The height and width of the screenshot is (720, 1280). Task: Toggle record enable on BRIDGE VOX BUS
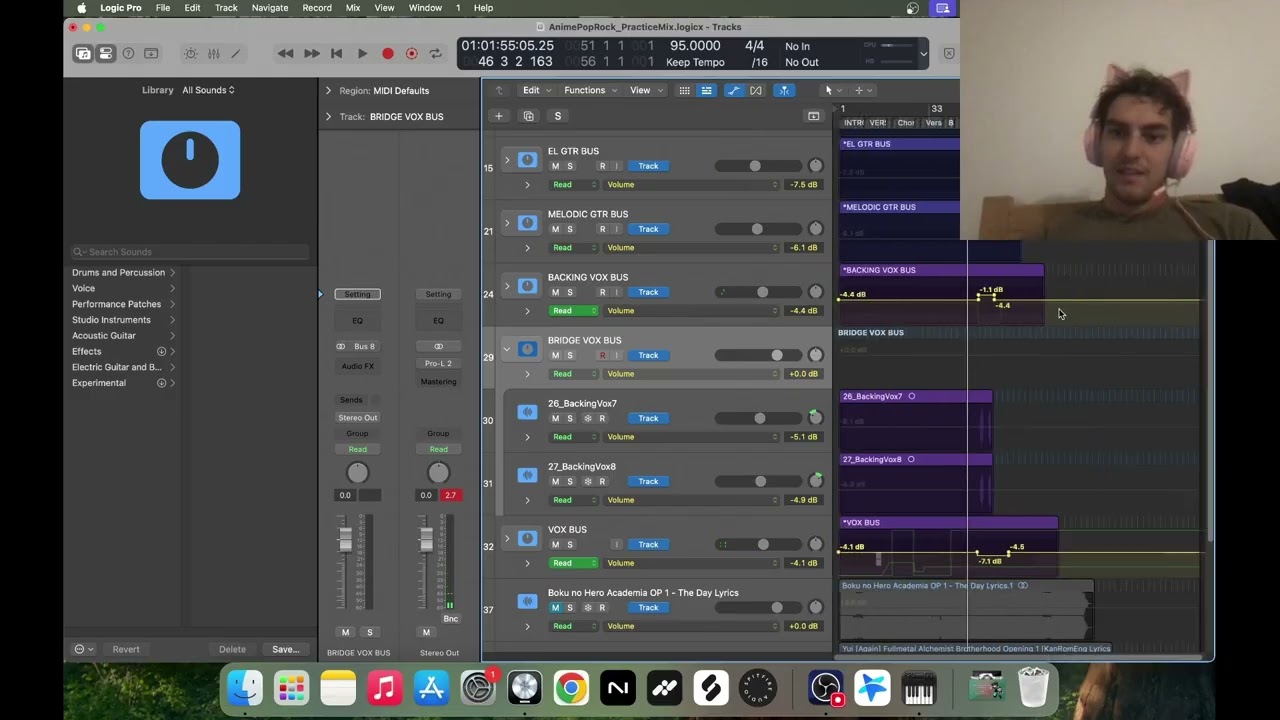(x=602, y=355)
